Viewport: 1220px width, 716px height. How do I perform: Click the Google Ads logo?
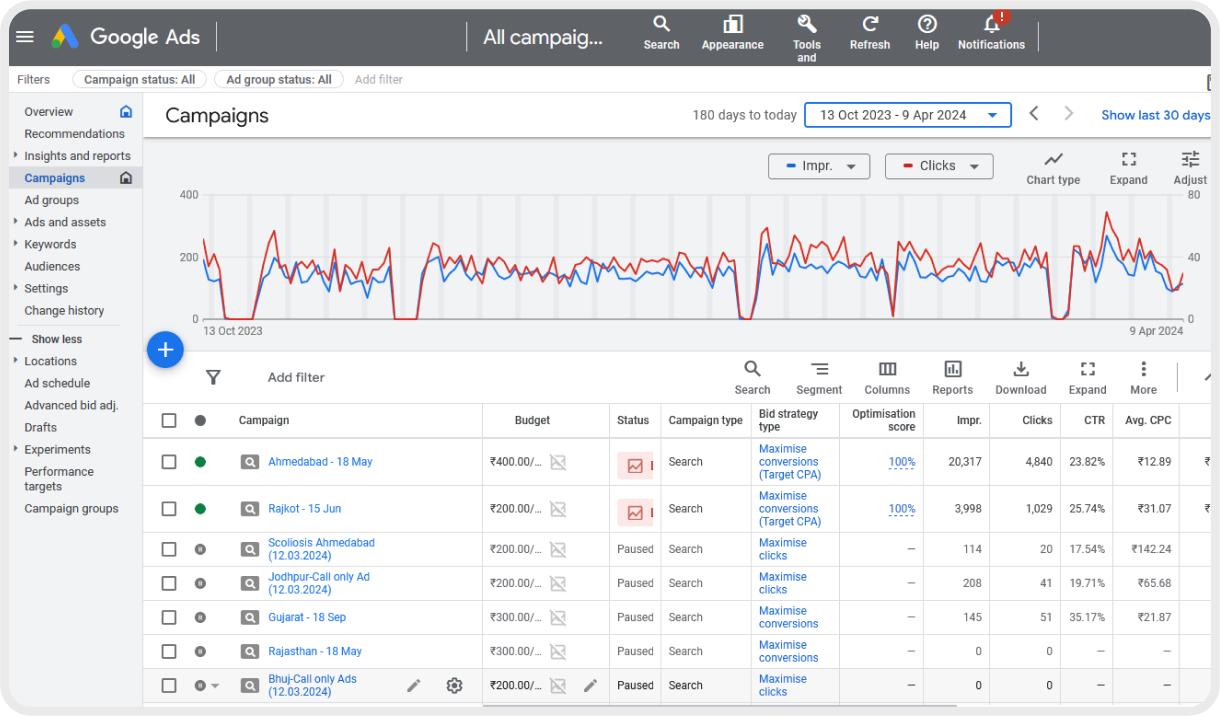(x=126, y=37)
